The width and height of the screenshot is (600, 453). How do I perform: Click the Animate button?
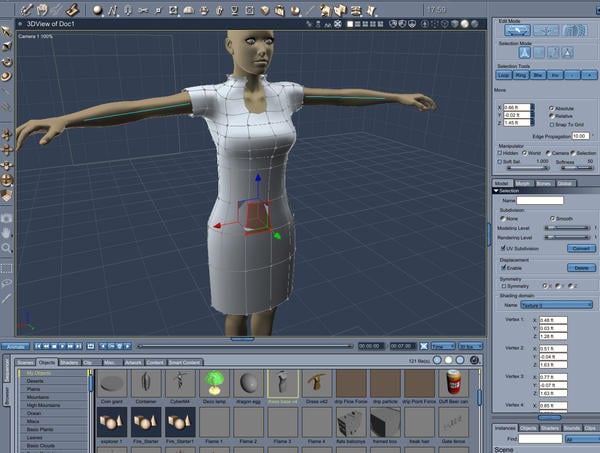15,347
